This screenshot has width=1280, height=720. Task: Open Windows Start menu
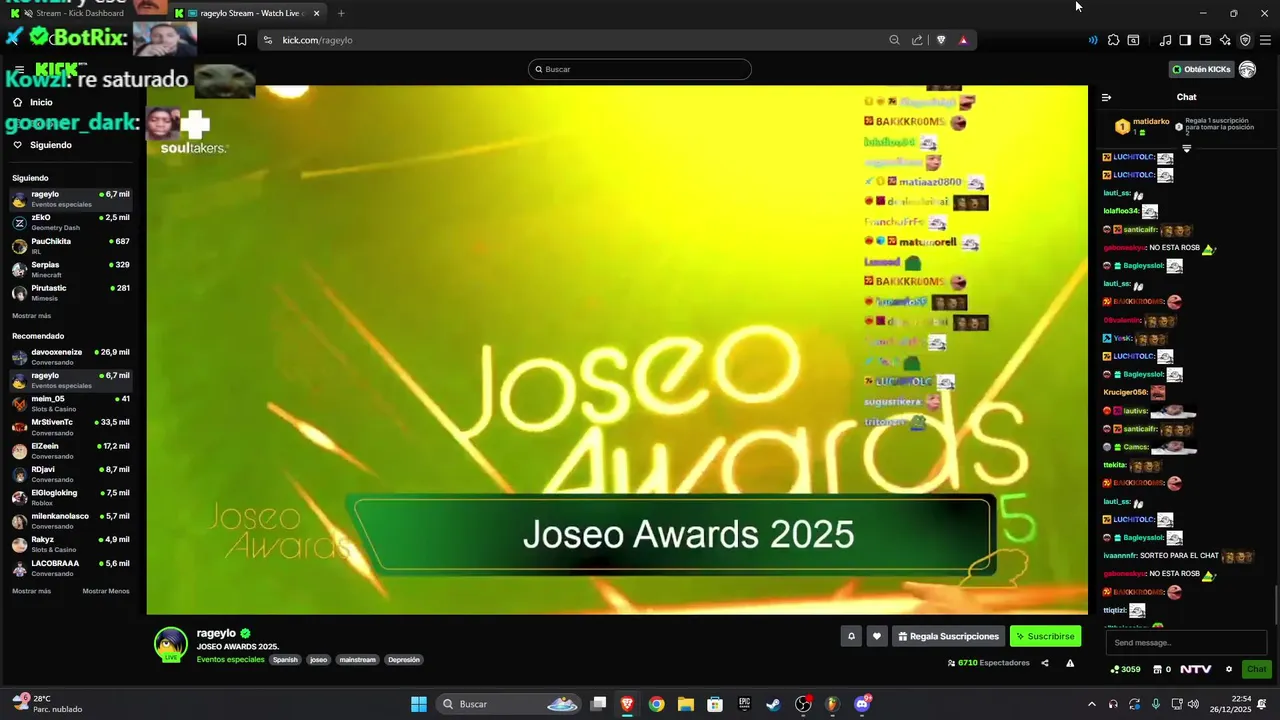coord(419,704)
